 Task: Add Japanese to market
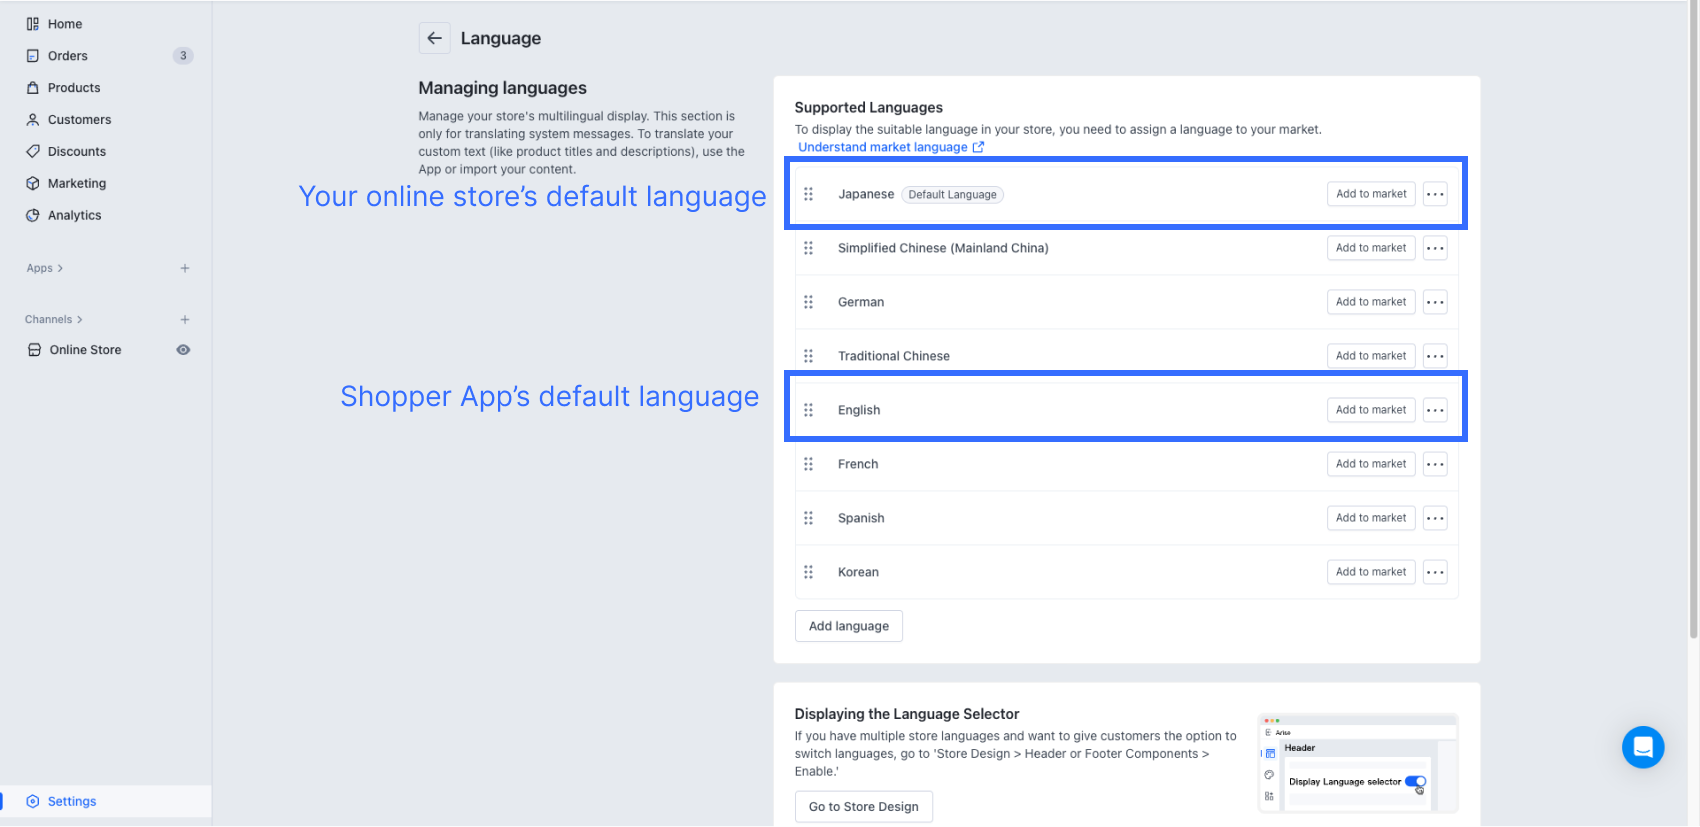point(1371,194)
